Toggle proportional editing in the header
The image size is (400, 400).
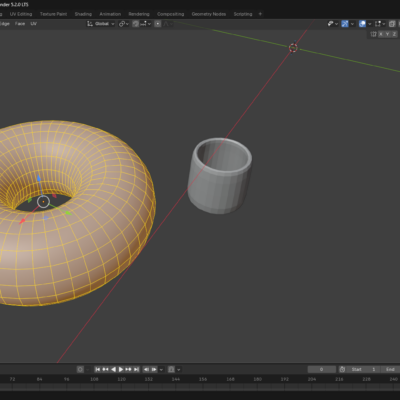[x=158, y=24]
